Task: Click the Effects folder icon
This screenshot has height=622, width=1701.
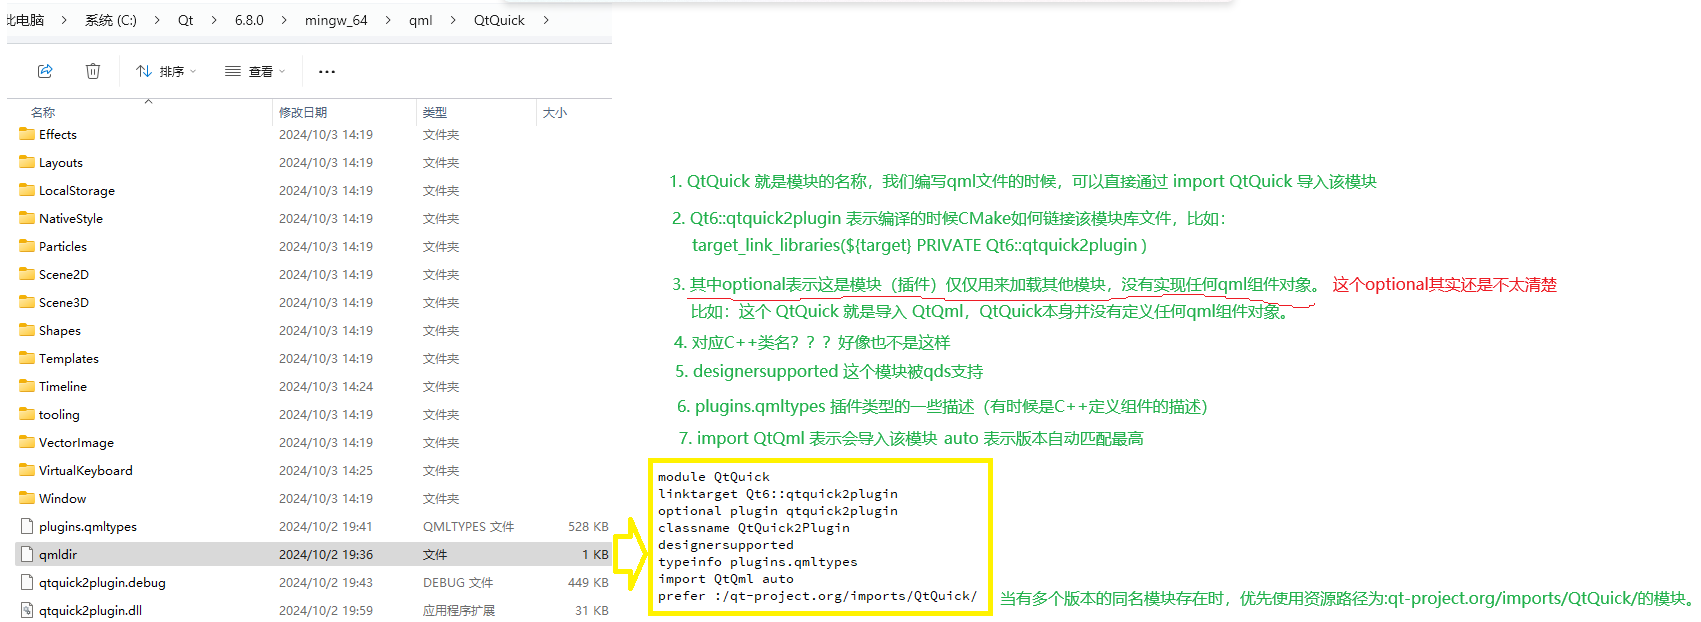Action: click(x=27, y=134)
